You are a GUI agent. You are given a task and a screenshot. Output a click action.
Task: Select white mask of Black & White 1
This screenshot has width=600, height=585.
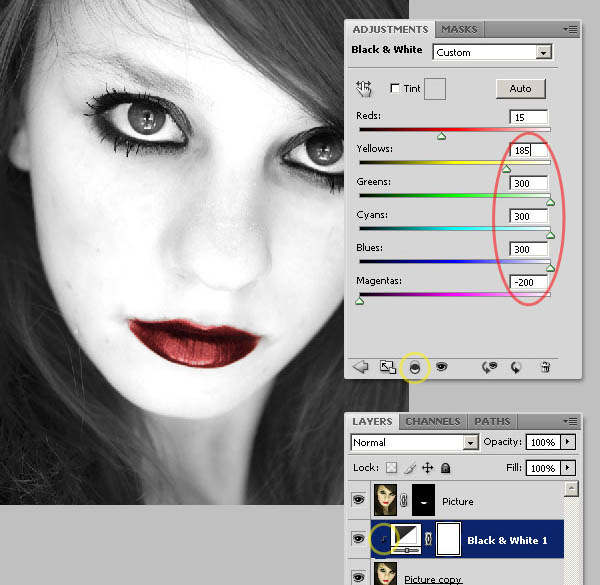(448, 539)
